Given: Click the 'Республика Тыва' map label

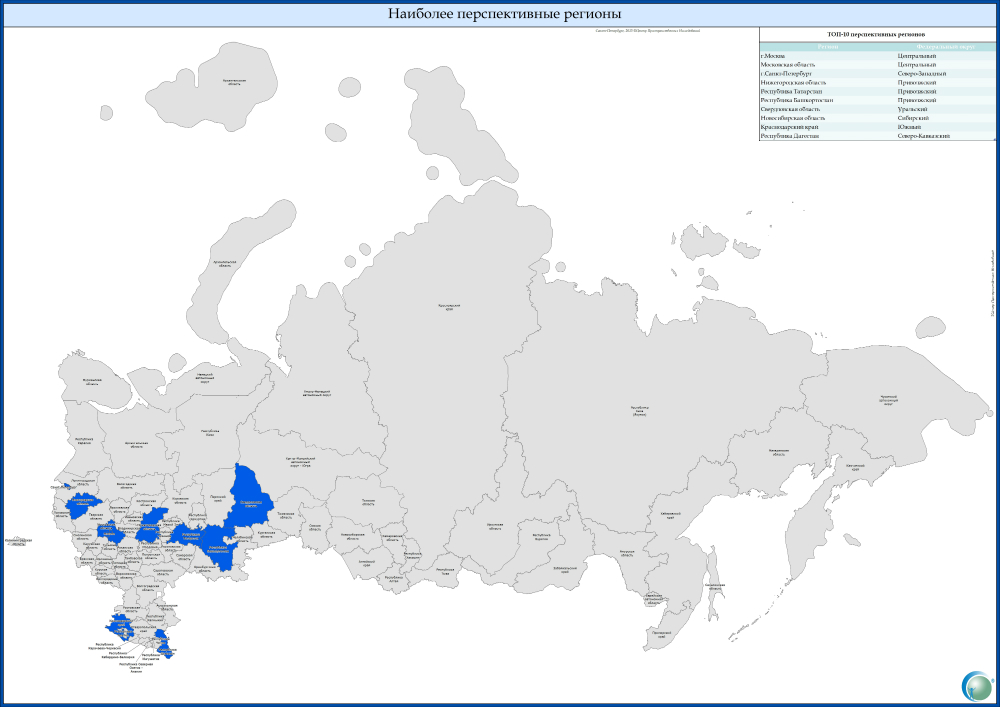Looking at the screenshot, I should click(445, 571).
